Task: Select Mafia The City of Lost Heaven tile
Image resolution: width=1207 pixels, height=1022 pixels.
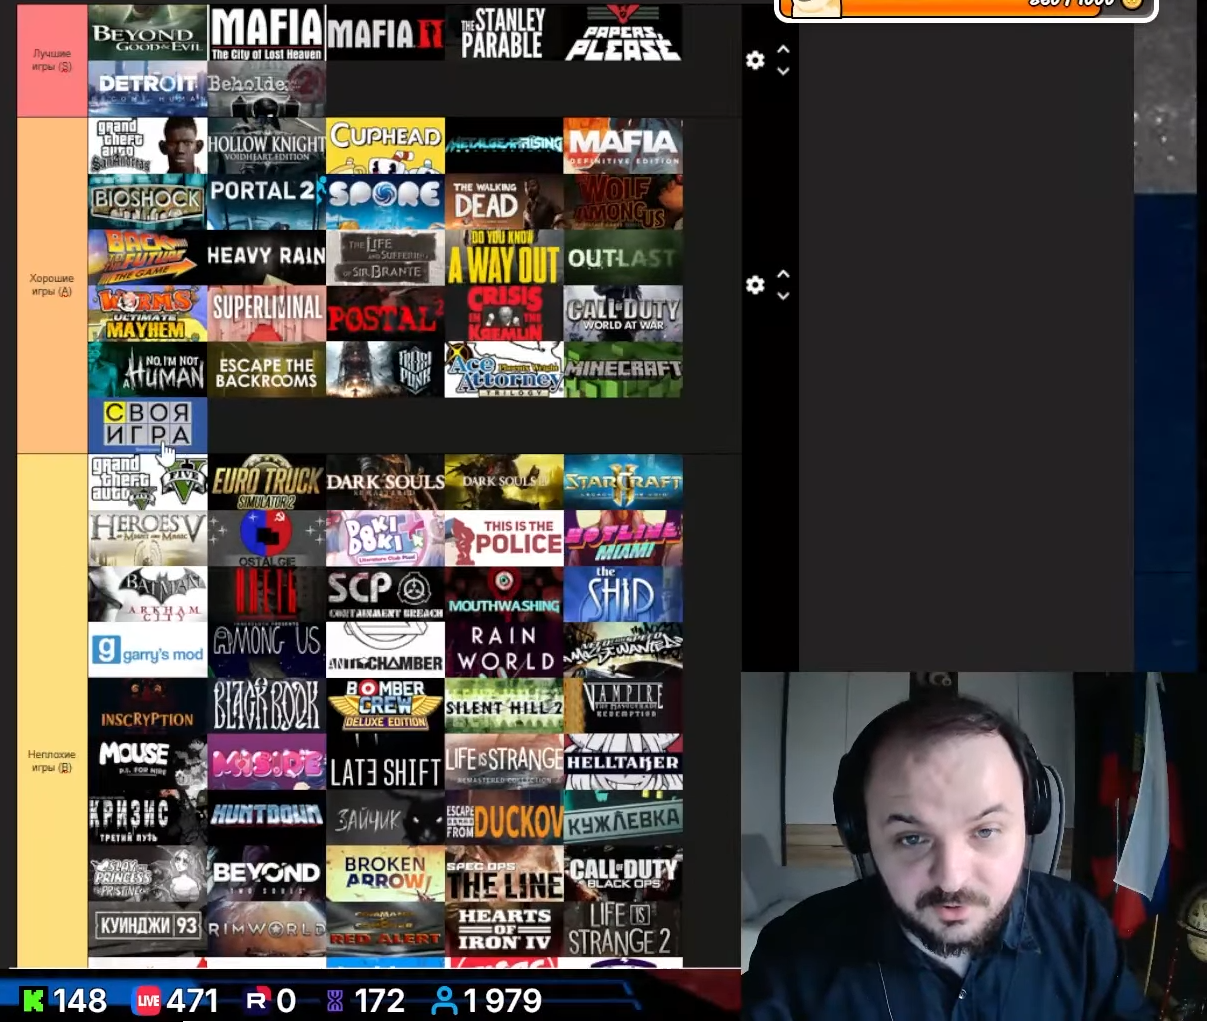Action: [267, 33]
